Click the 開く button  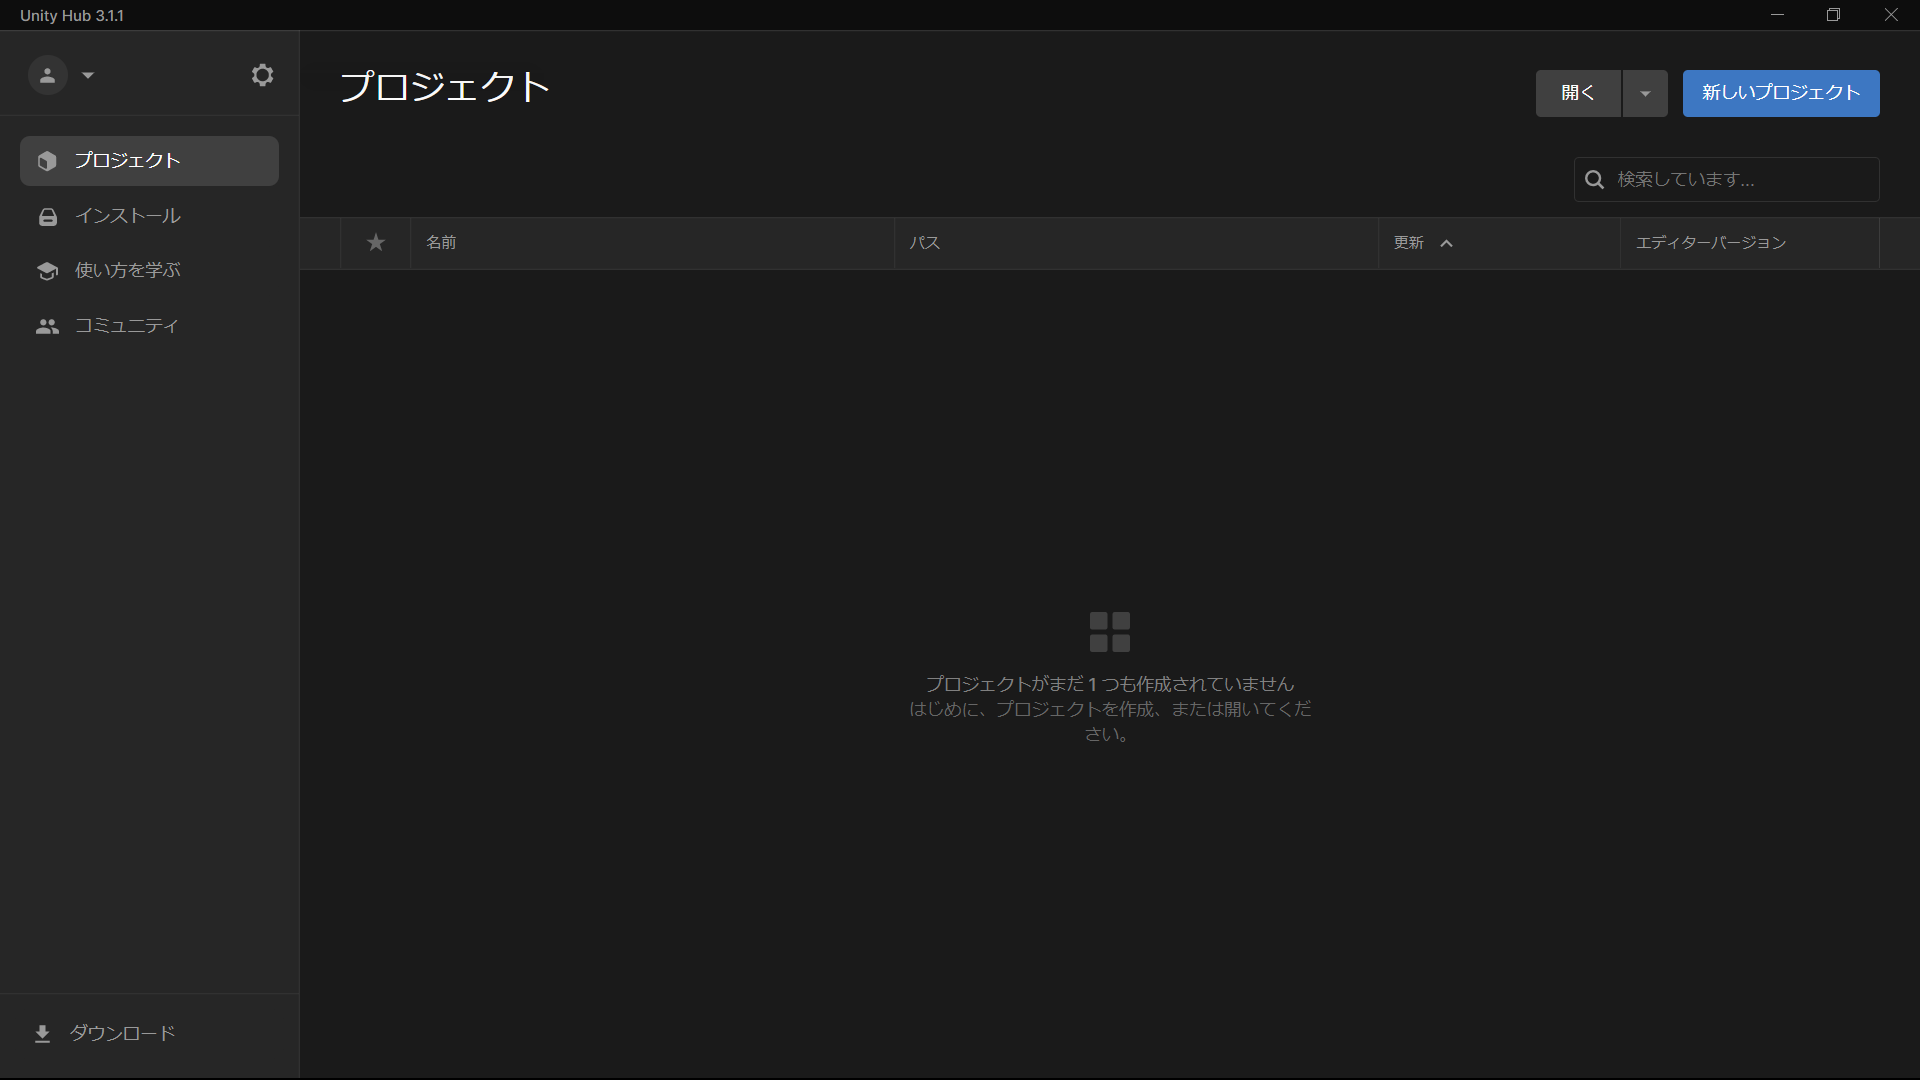tap(1577, 93)
